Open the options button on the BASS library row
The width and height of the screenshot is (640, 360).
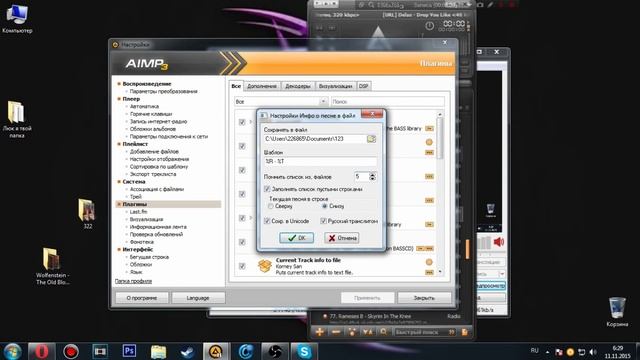tap(429, 129)
